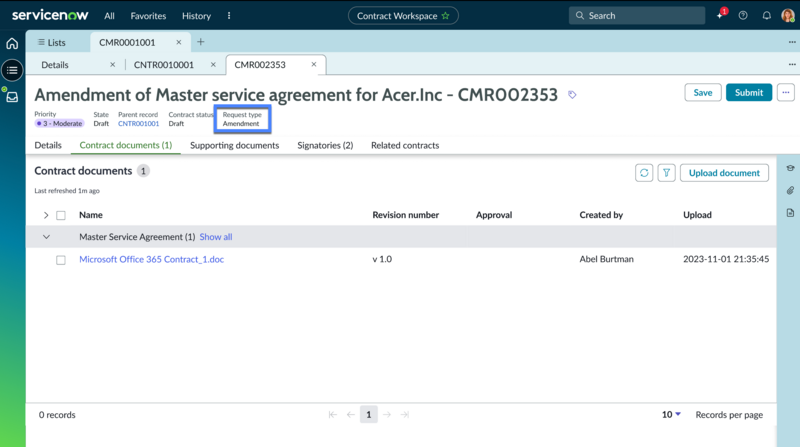This screenshot has height=447, width=800.
Task: Click the ServiceNow logo
Action: 50,15
